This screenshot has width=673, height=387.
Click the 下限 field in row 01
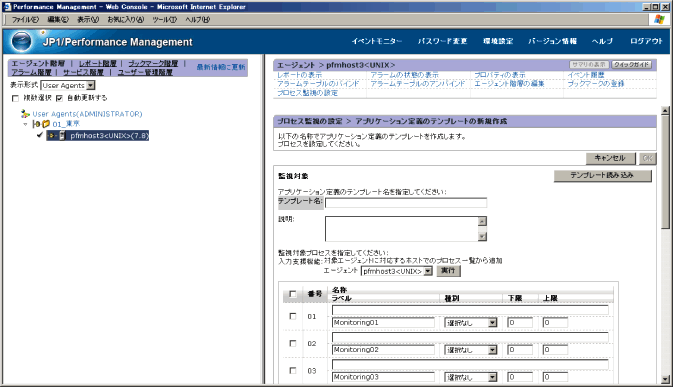[x=520, y=323]
